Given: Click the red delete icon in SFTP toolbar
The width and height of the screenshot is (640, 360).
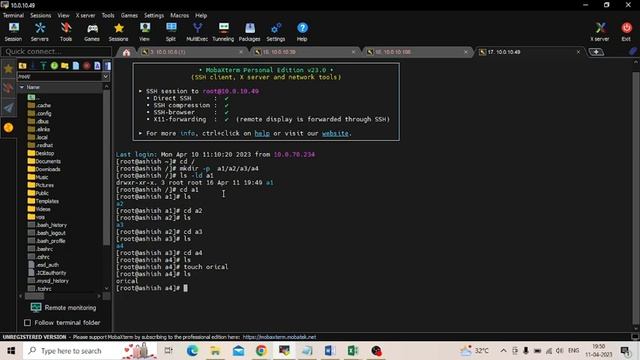Looking at the screenshot, I should point(87,66).
